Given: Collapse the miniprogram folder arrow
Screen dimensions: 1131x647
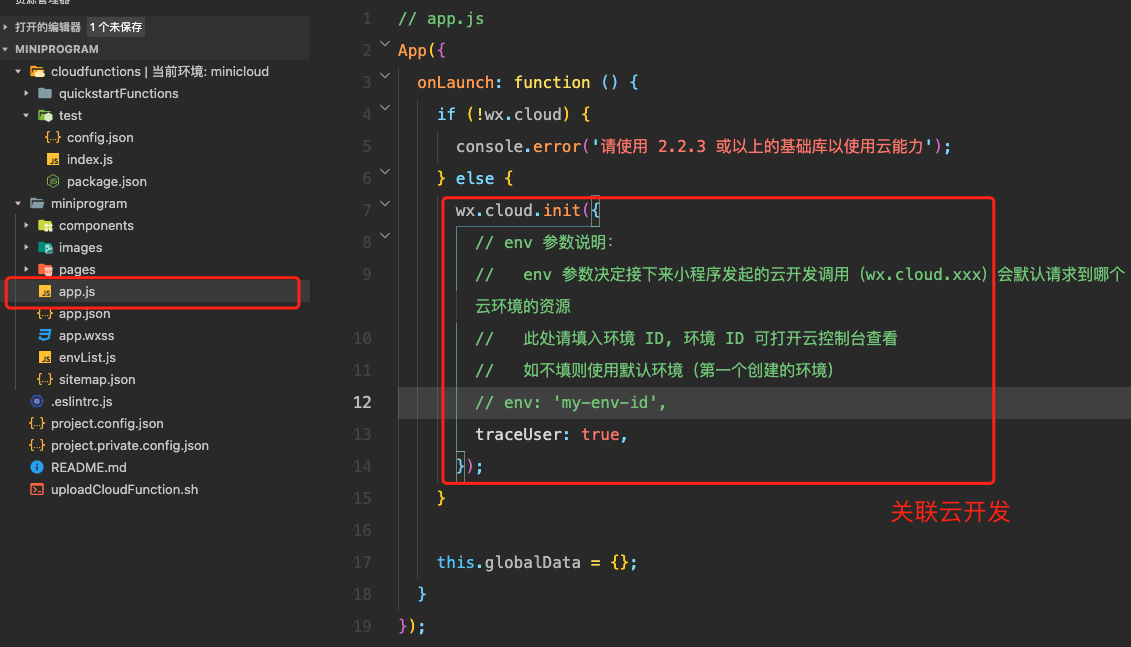Looking at the screenshot, I should click(18, 203).
